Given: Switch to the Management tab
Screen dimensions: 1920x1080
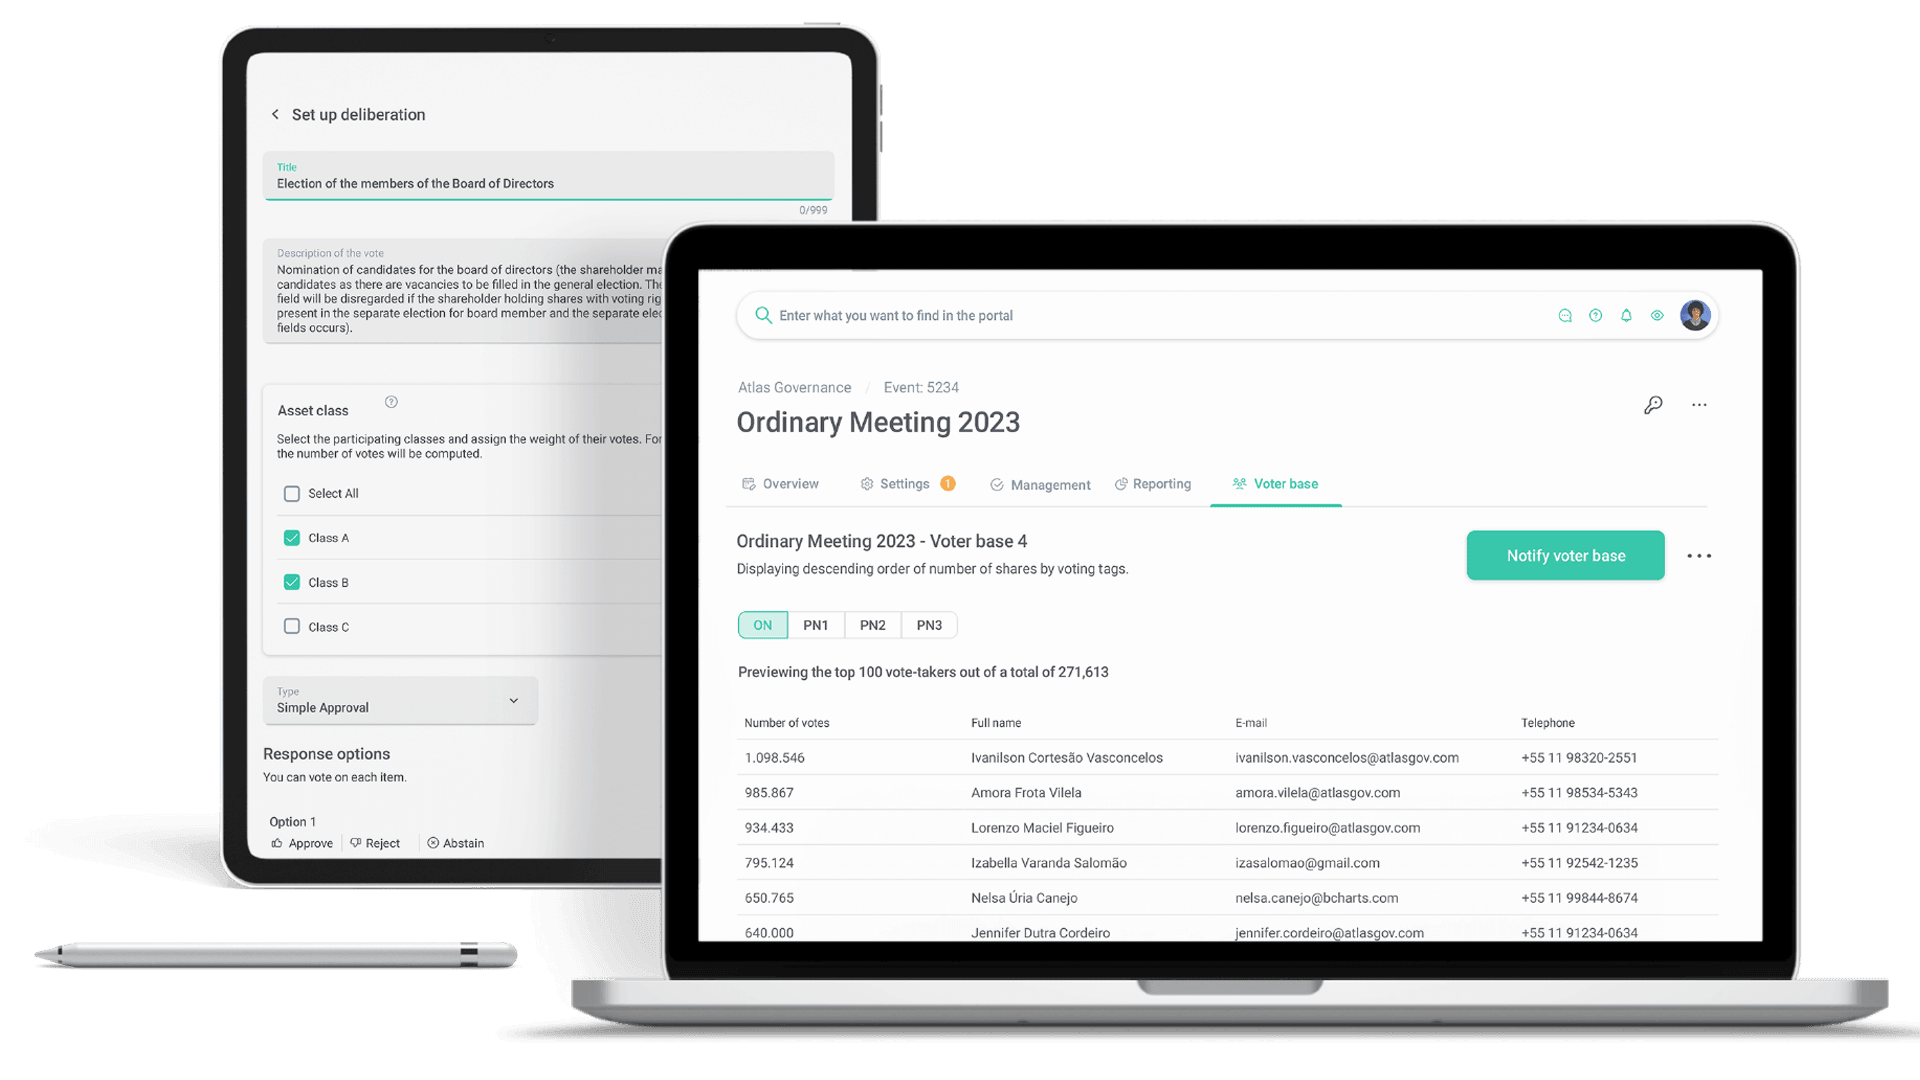Looking at the screenshot, I should coord(1050,484).
